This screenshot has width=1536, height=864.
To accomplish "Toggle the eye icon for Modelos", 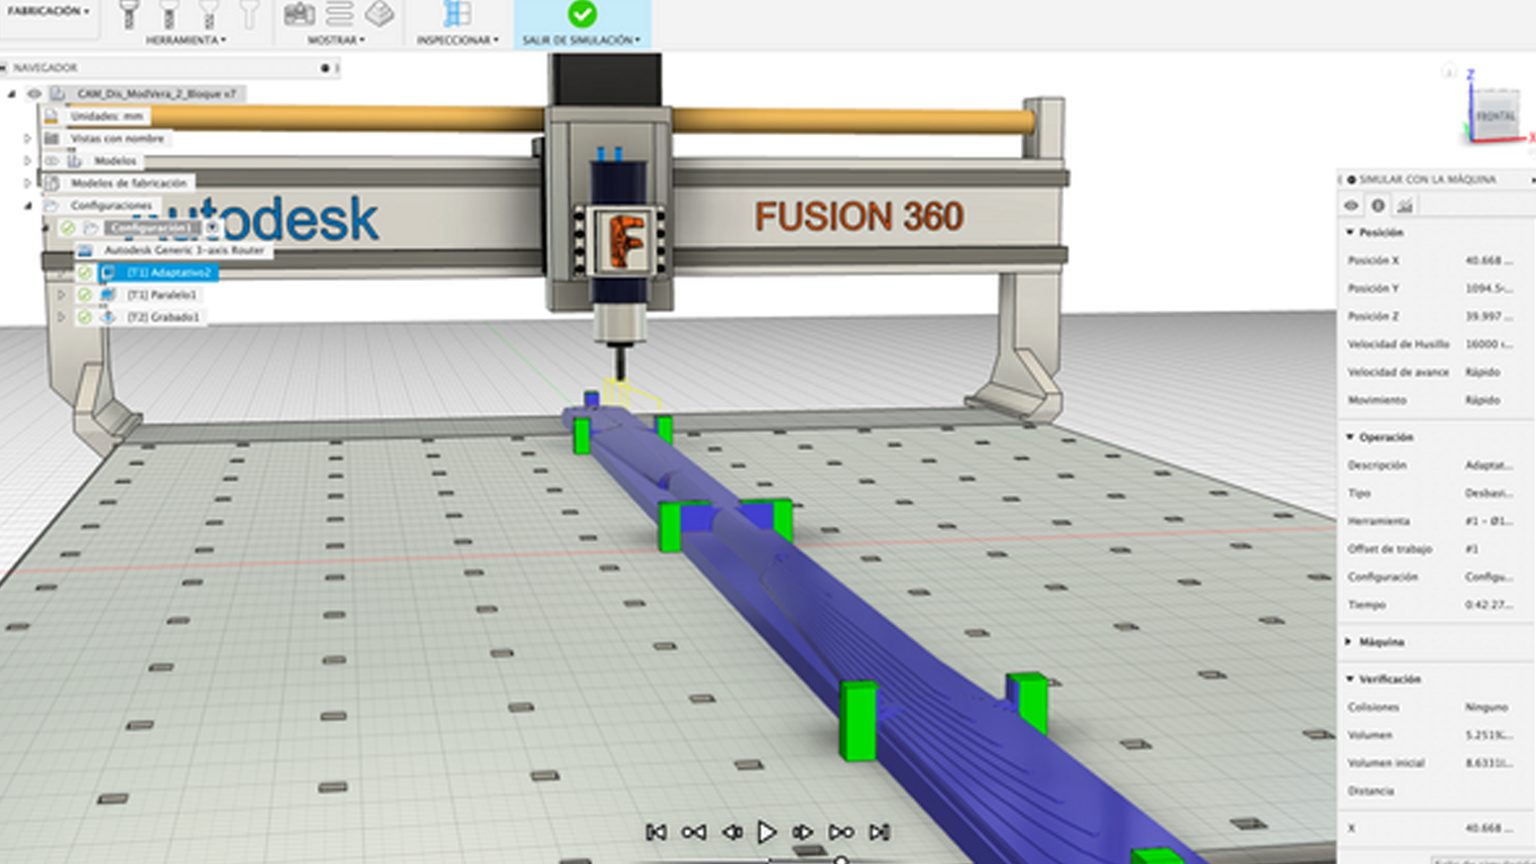I will pos(51,160).
